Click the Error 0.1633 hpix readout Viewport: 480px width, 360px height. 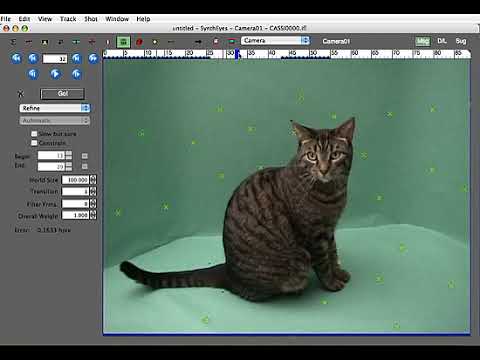pyautogui.click(x=43, y=230)
